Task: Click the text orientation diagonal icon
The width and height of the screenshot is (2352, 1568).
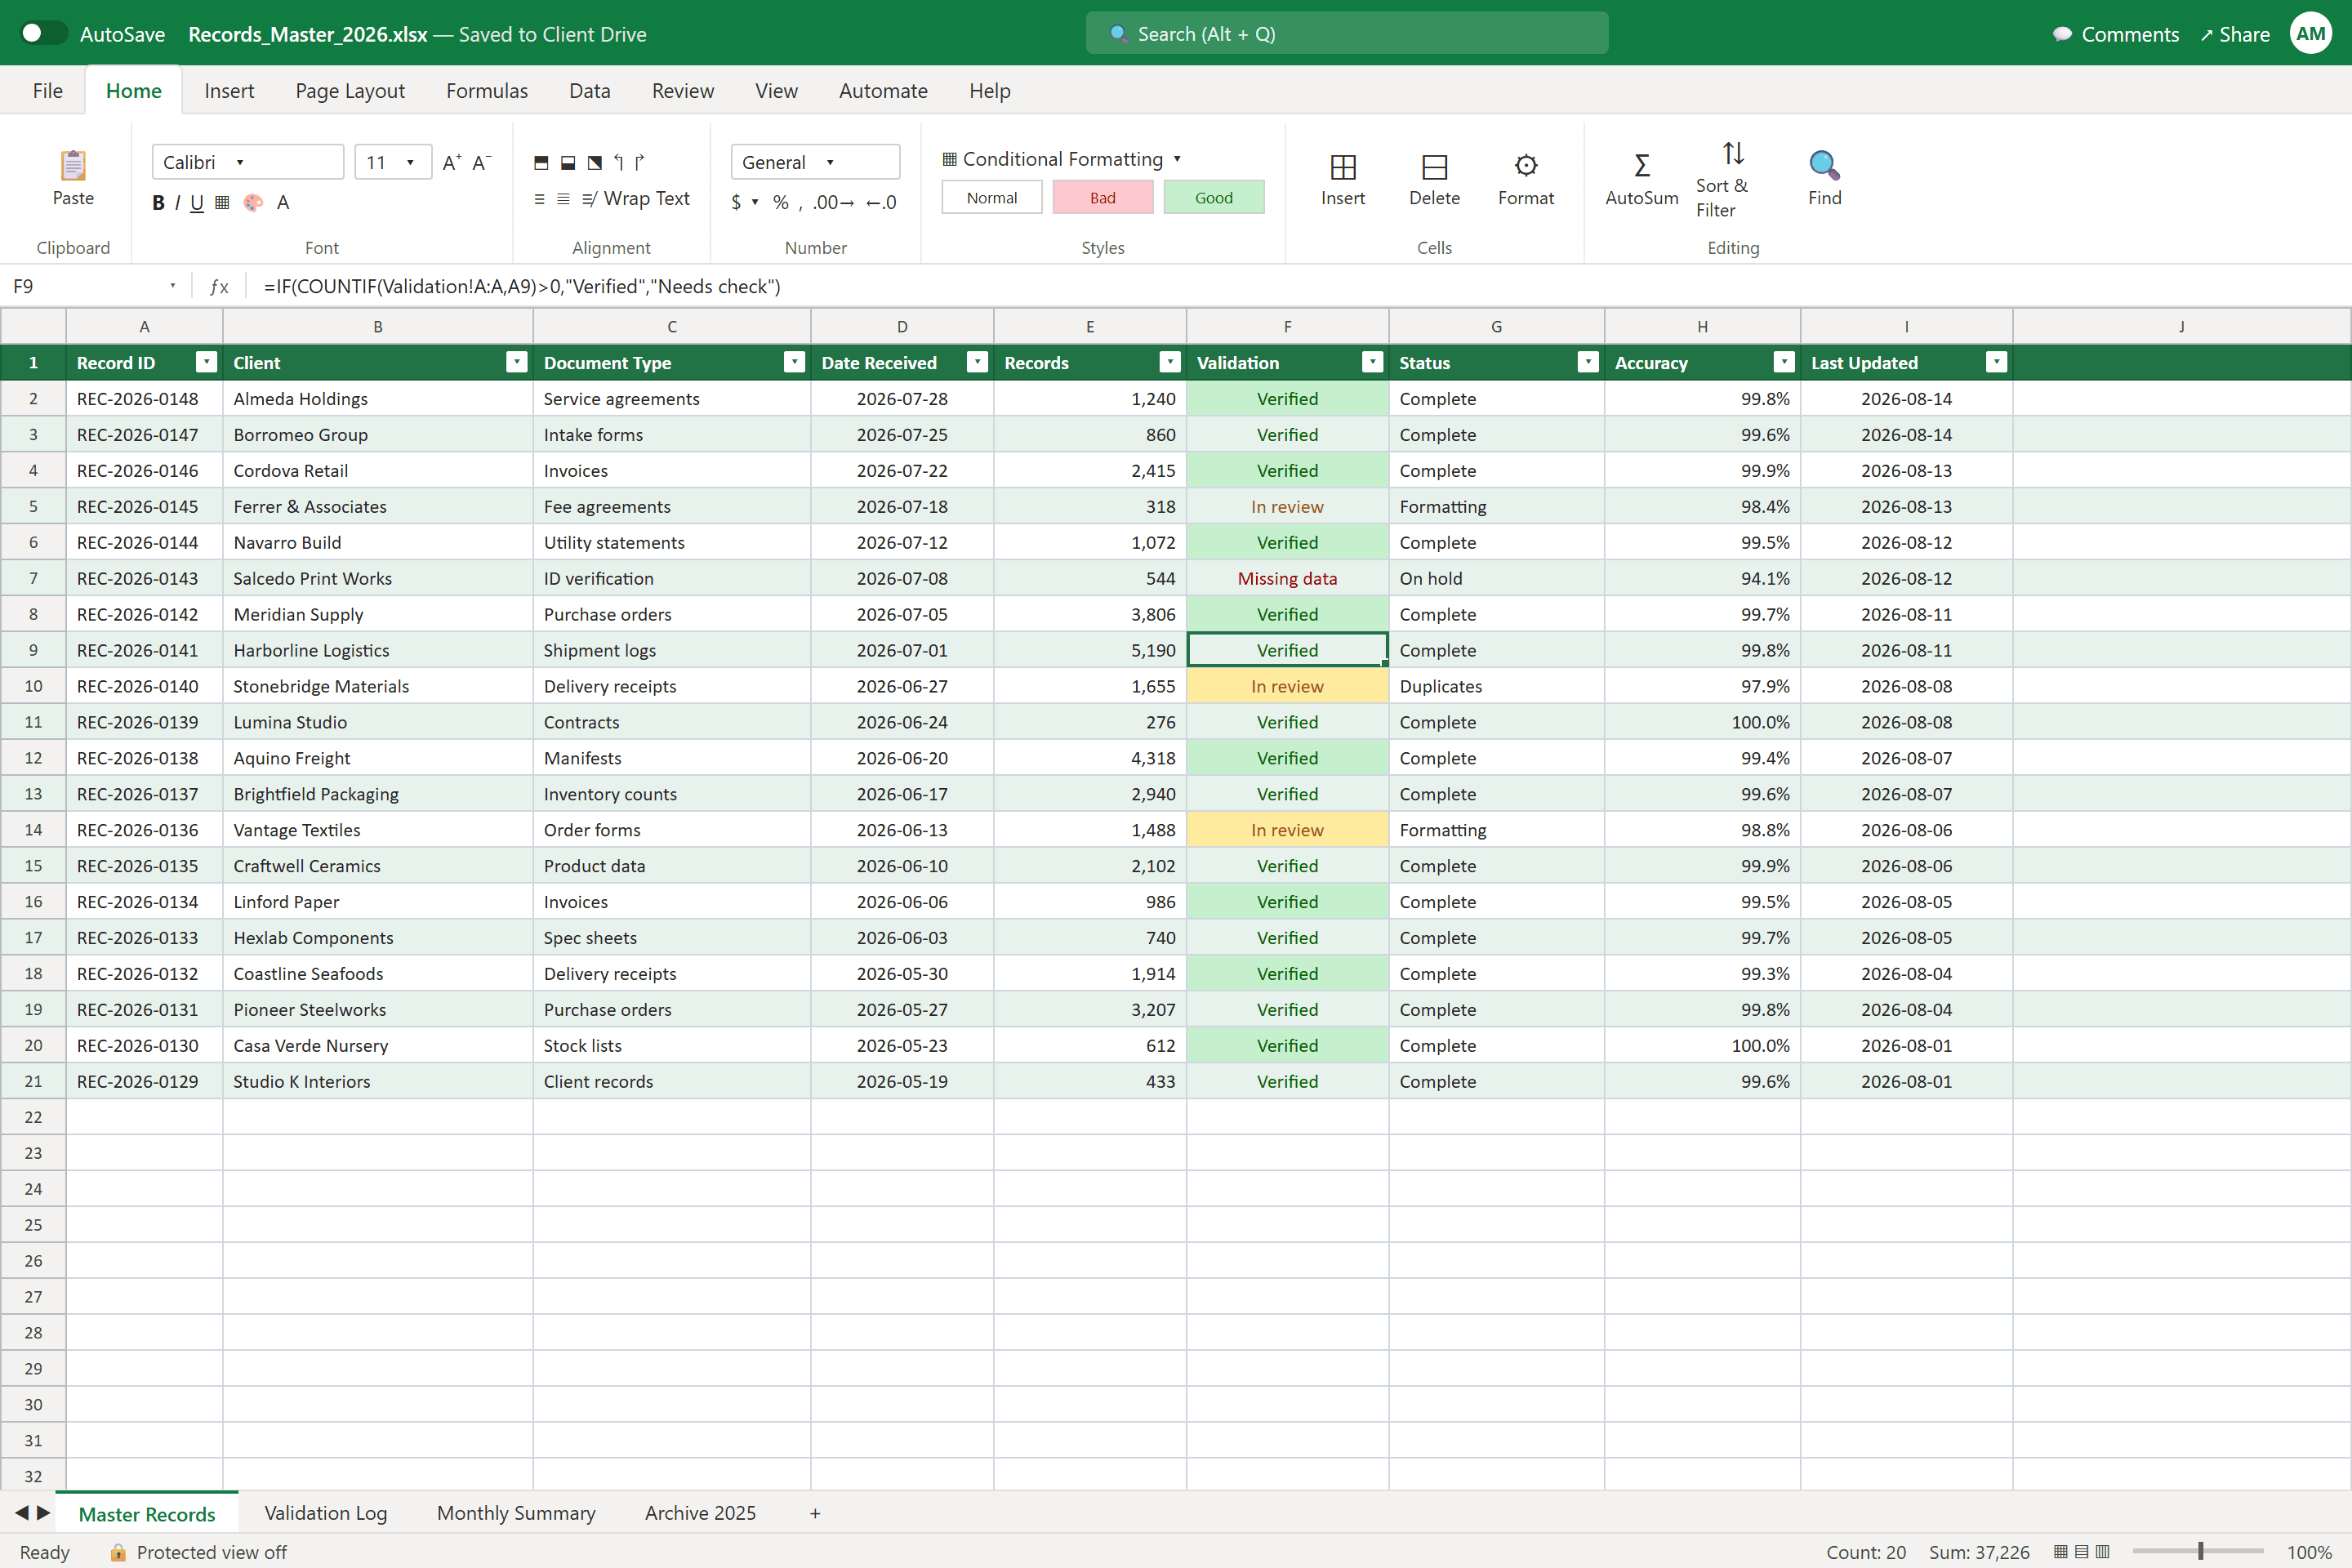Action: 595,162
